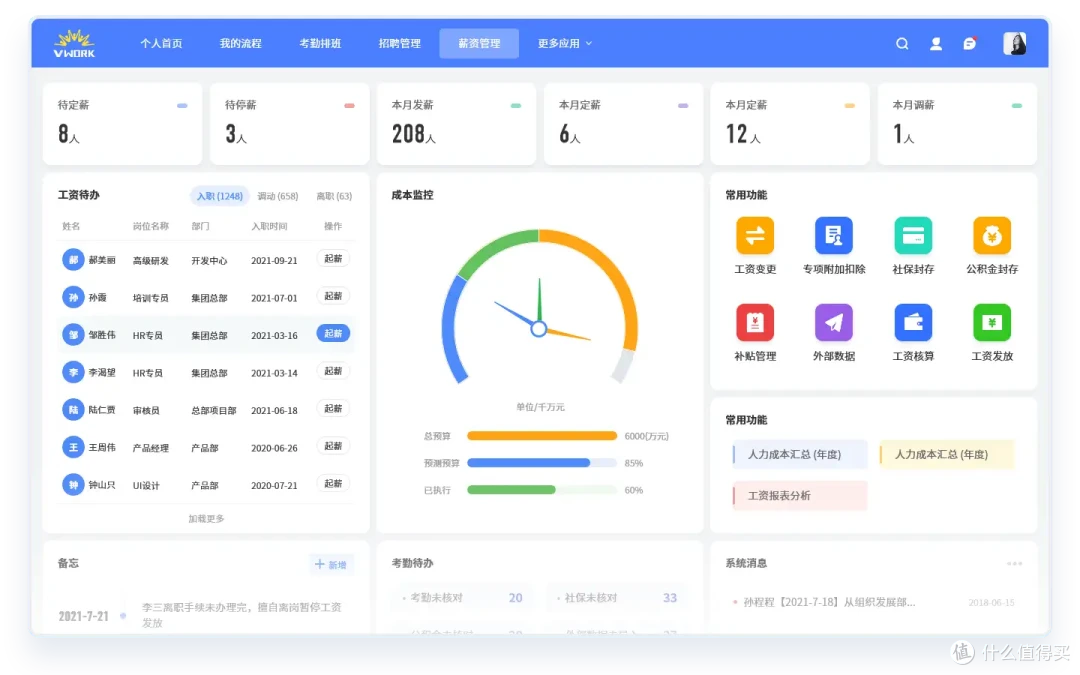Click 起薪 button for 钟山只
Image resolution: width=1080 pixels, height=675 pixels.
pyautogui.click(x=333, y=484)
